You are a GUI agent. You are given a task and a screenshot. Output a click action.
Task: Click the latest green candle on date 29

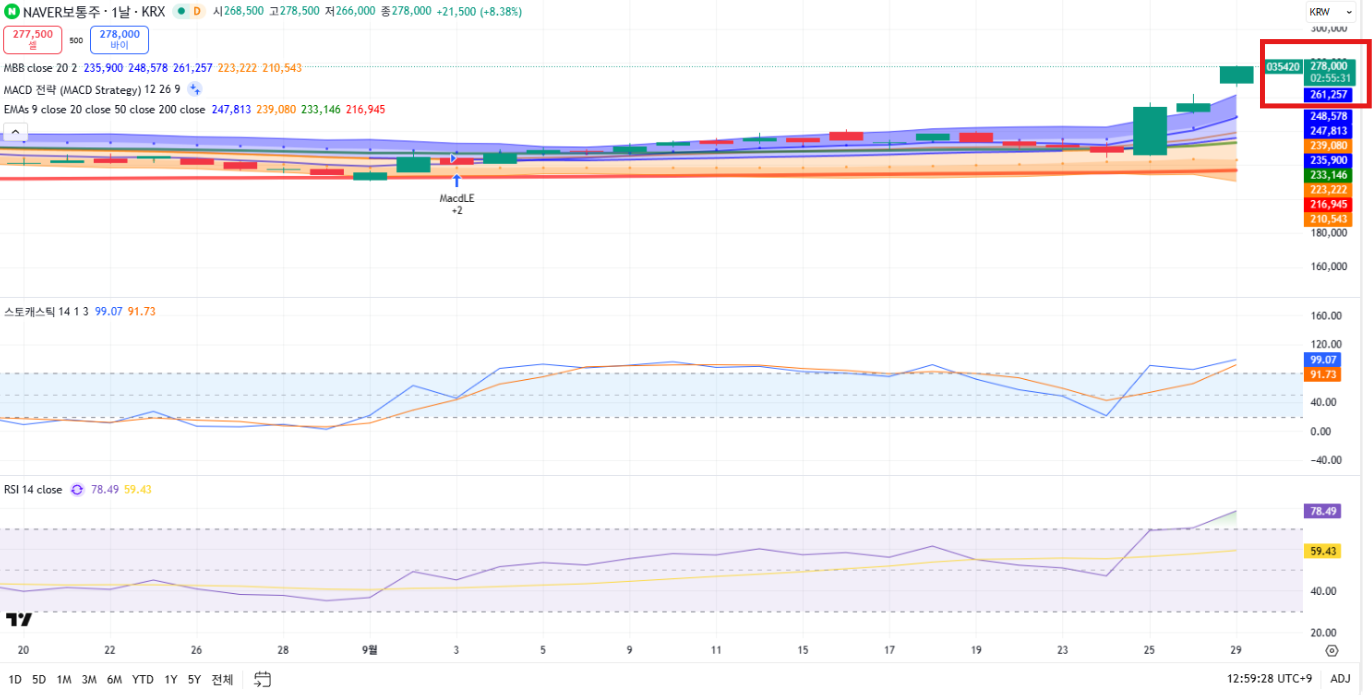1236,75
